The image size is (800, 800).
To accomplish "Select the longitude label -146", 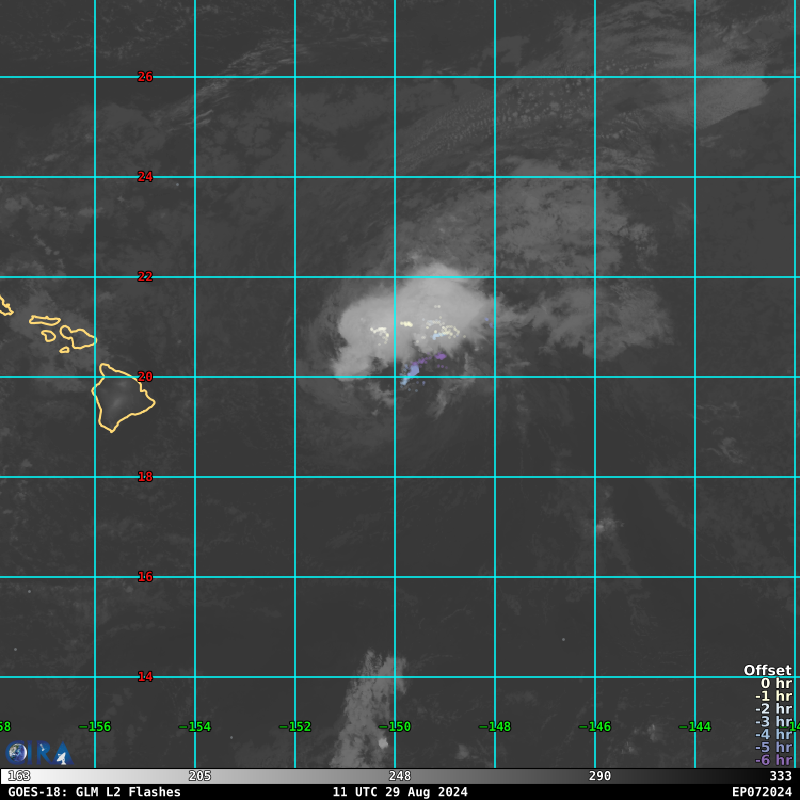I will pyautogui.click(x=595, y=727).
